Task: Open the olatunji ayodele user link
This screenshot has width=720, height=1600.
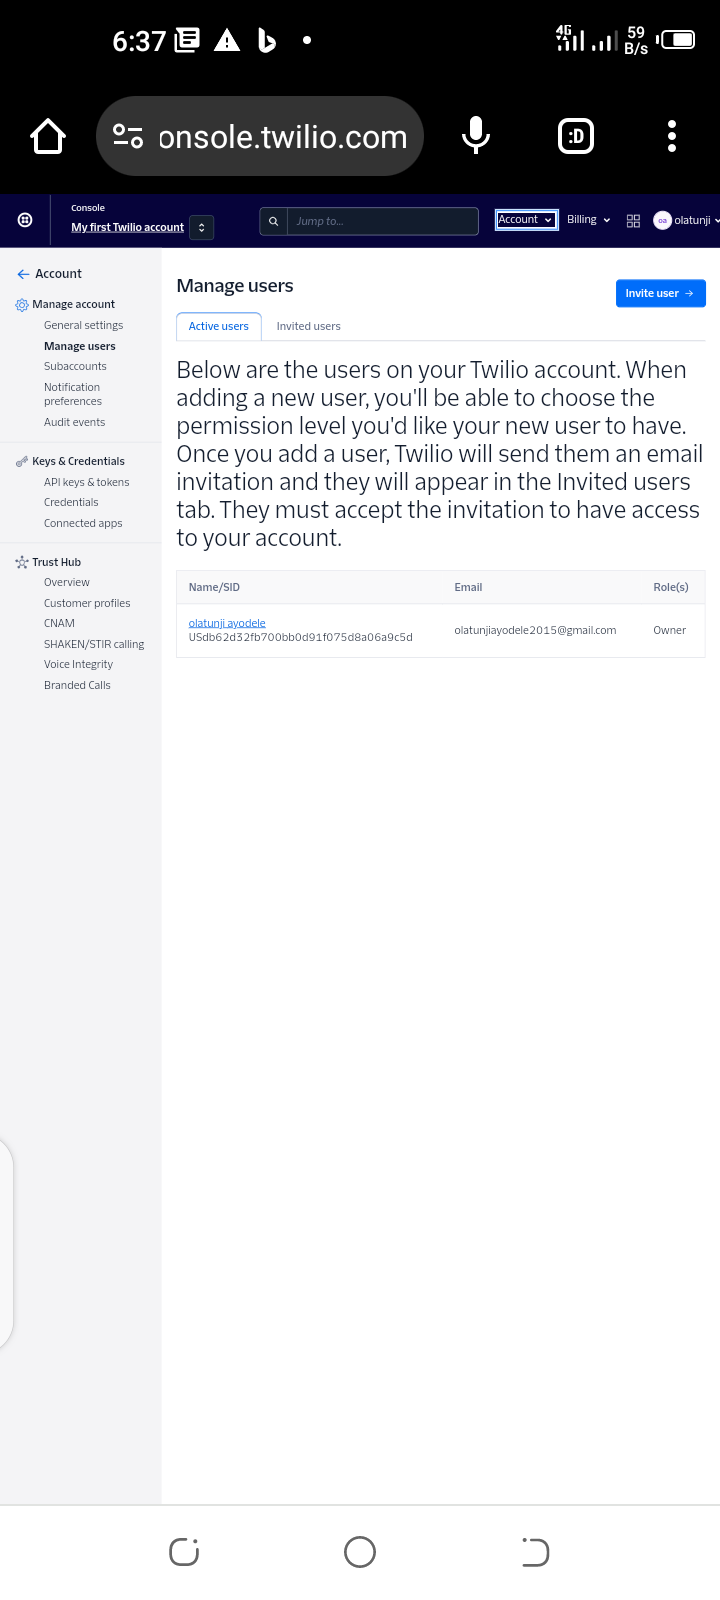Action: 227,623
